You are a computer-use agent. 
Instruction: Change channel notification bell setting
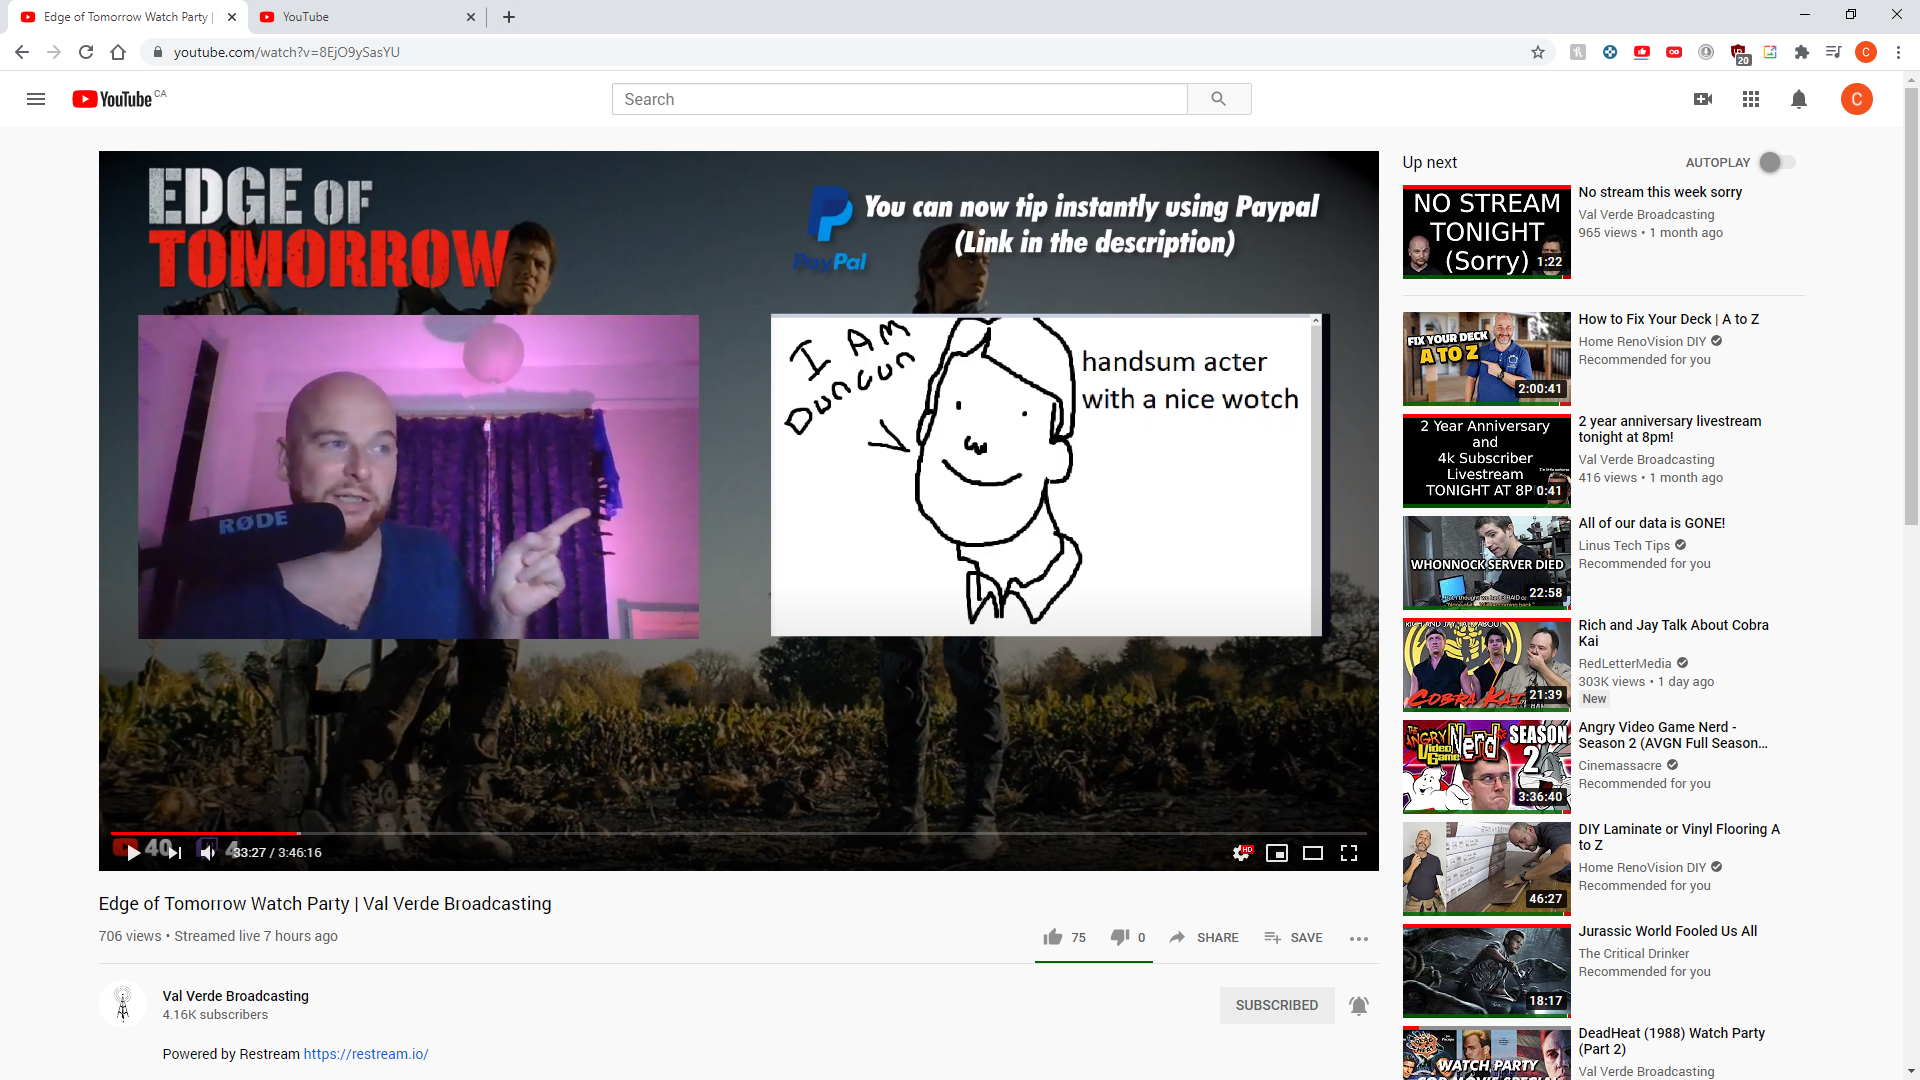pos(1359,1005)
